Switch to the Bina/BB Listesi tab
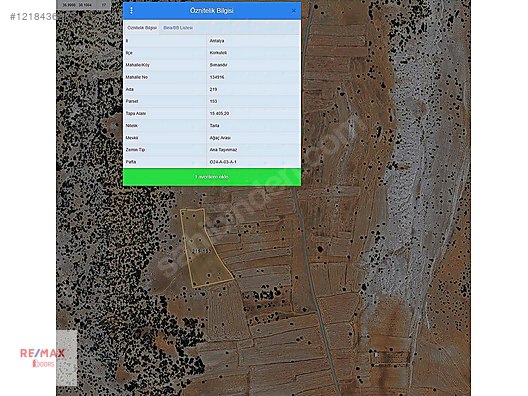528x396 pixels. coord(178,28)
